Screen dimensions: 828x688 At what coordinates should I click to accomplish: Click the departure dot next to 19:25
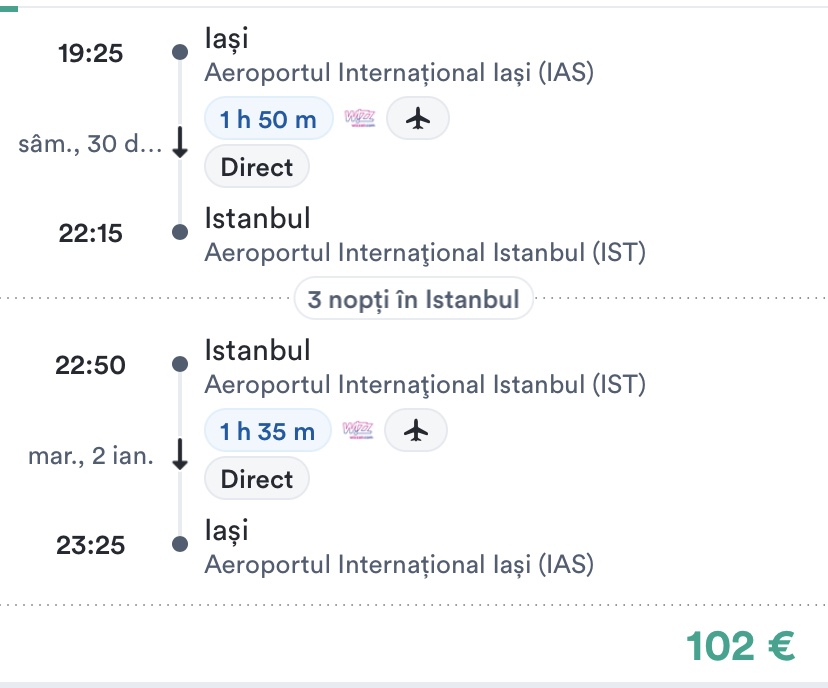click(180, 52)
